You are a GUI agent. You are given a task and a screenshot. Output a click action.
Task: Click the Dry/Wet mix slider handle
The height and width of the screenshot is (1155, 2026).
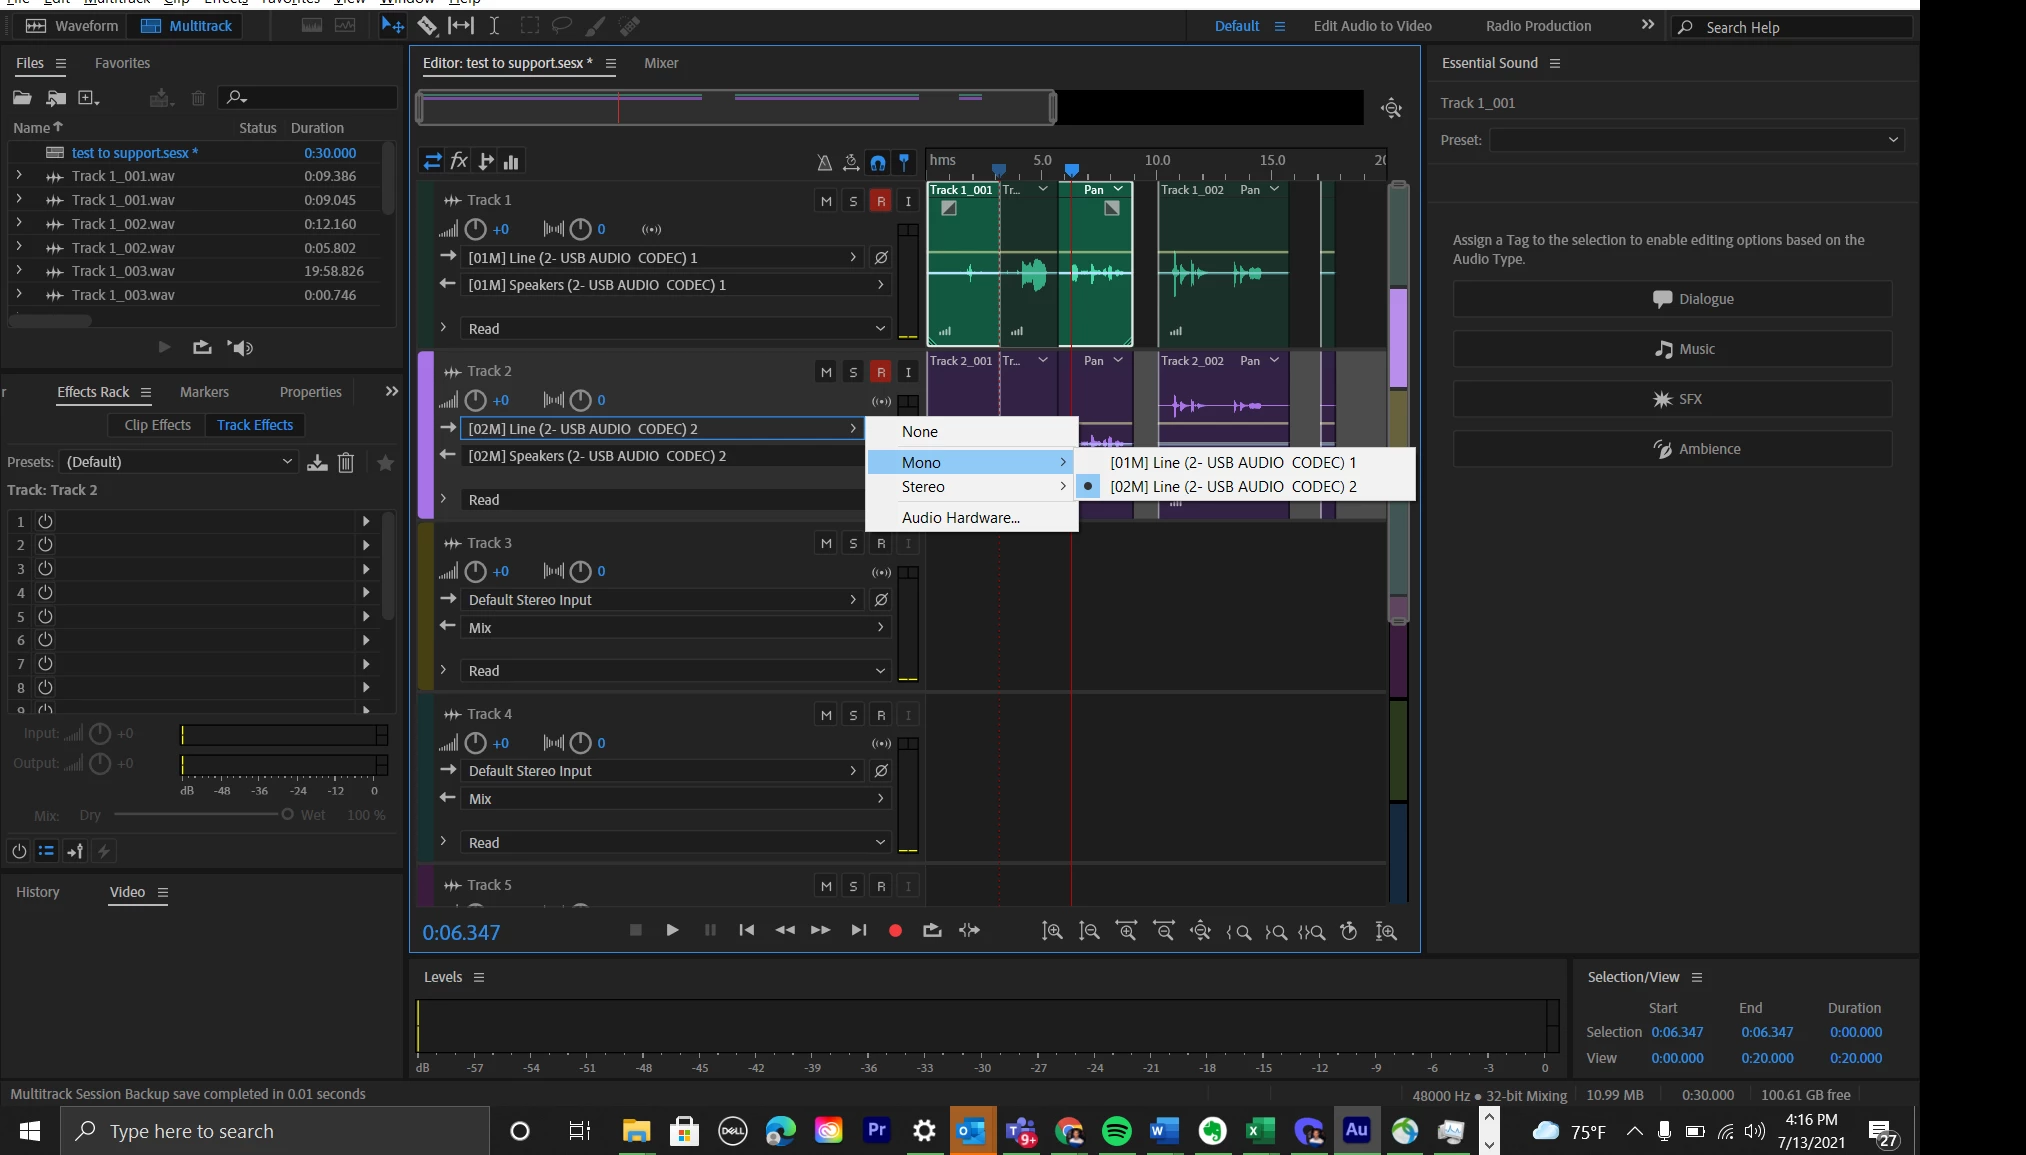pyautogui.click(x=288, y=815)
